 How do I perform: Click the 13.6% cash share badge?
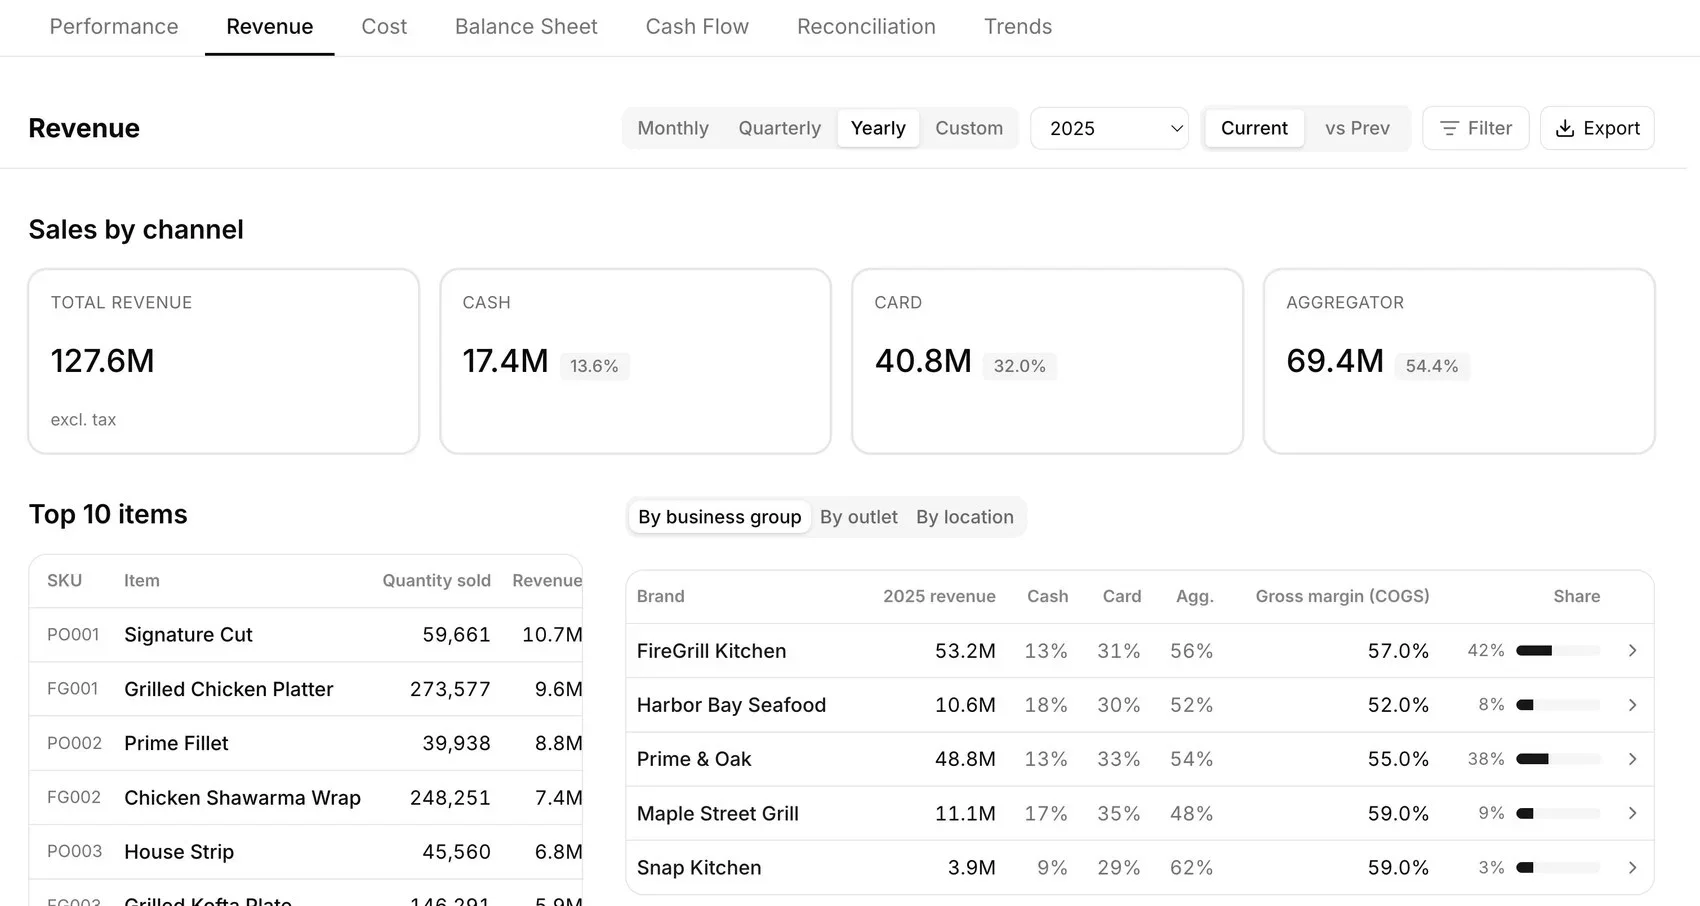[594, 366]
